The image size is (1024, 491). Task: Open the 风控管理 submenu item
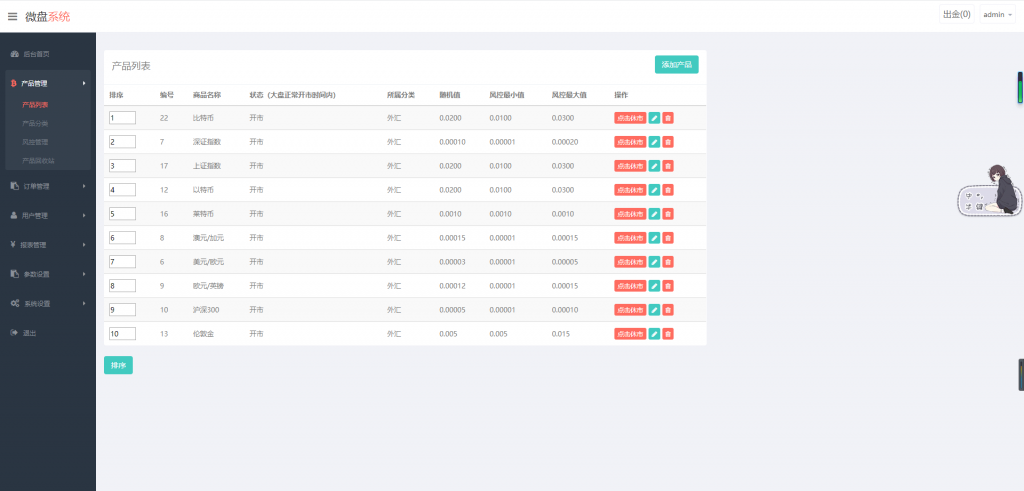point(35,142)
